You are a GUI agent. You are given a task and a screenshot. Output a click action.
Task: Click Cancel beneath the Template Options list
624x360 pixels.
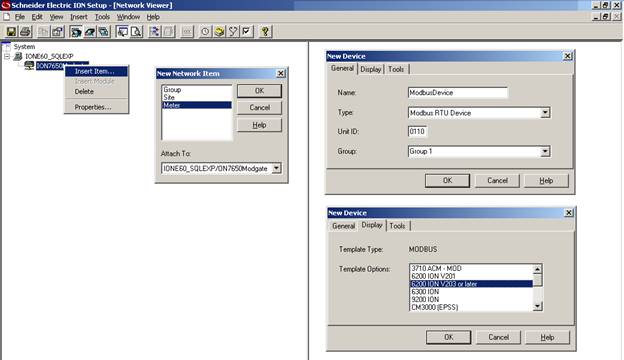499,337
